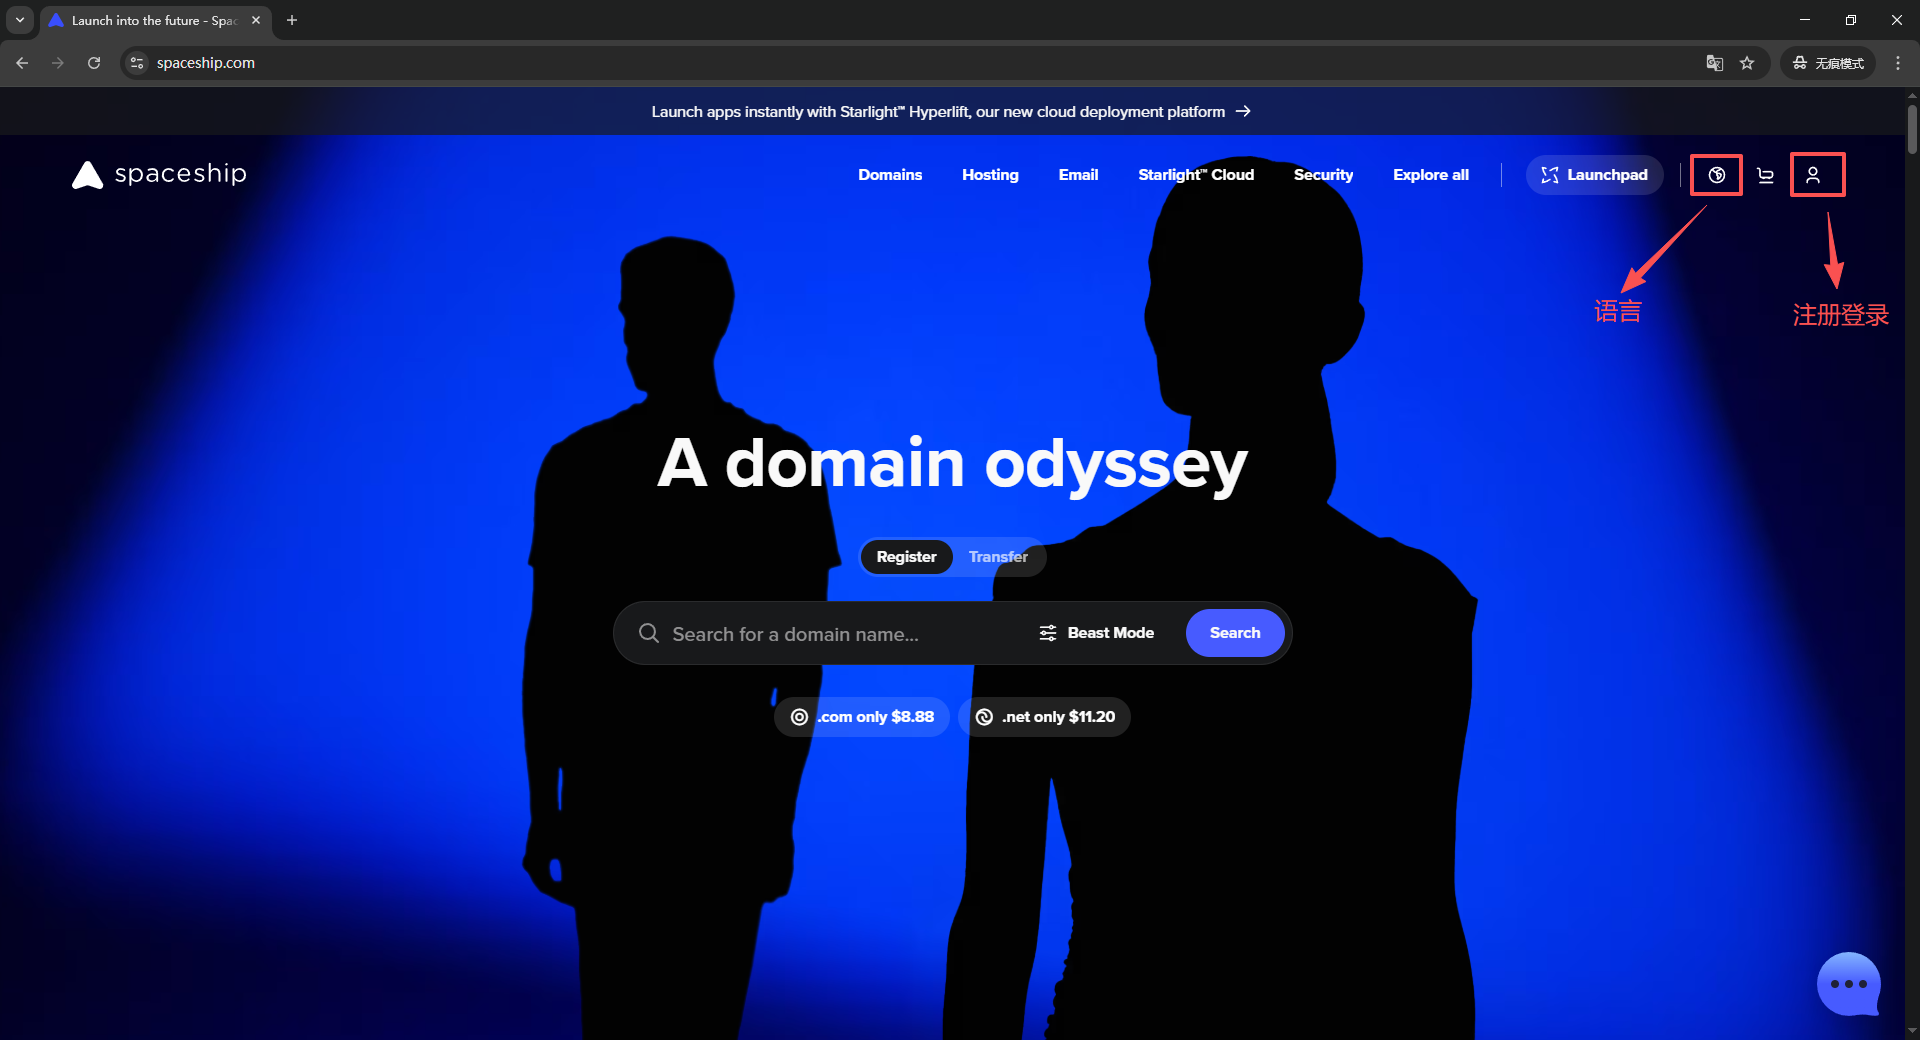Click the spaceship logo icon
Image resolution: width=1920 pixels, height=1040 pixels.
(88, 175)
